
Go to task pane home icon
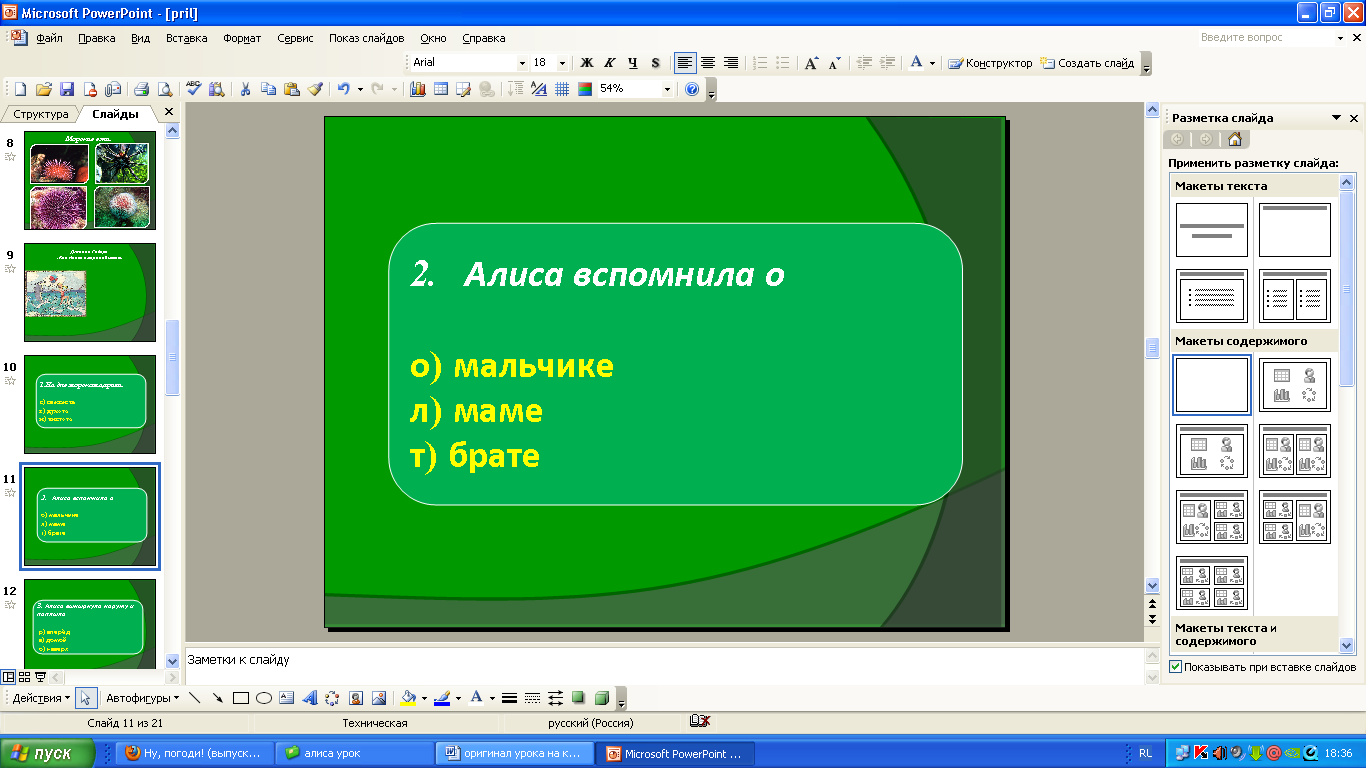click(x=1234, y=139)
